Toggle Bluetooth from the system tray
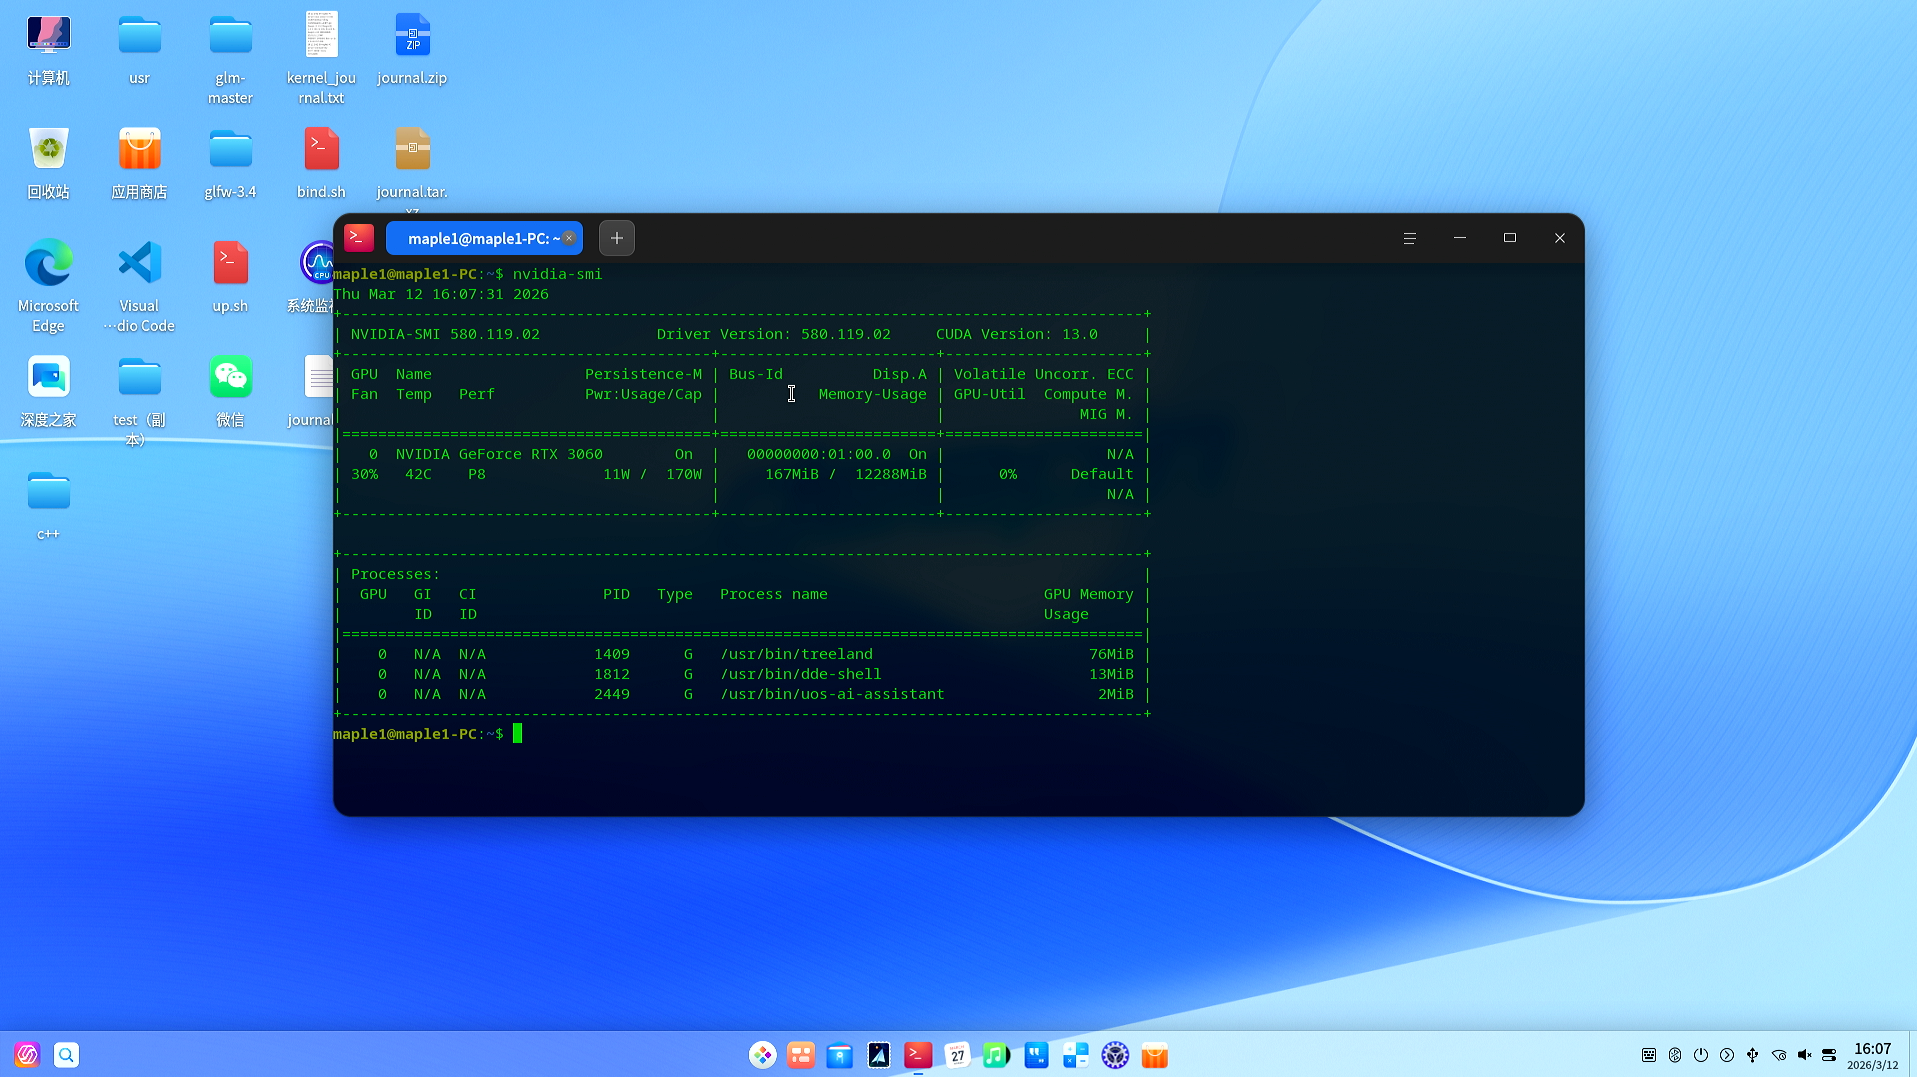1917x1077 pixels. tap(1675, 1055)
